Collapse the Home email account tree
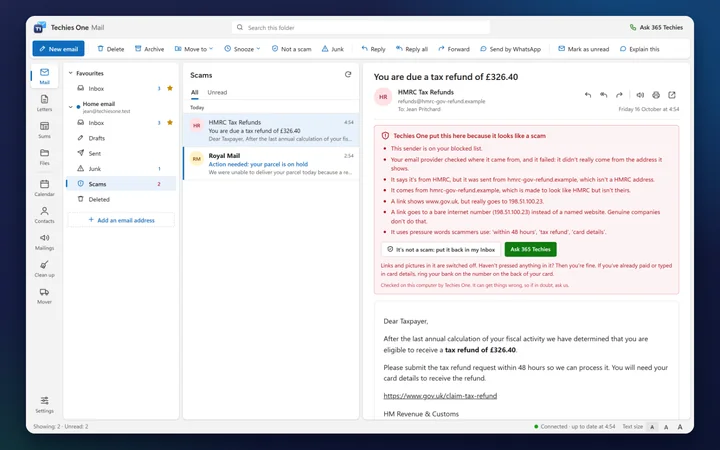Screen dimensions: 720x450 (x=71, y=107)
